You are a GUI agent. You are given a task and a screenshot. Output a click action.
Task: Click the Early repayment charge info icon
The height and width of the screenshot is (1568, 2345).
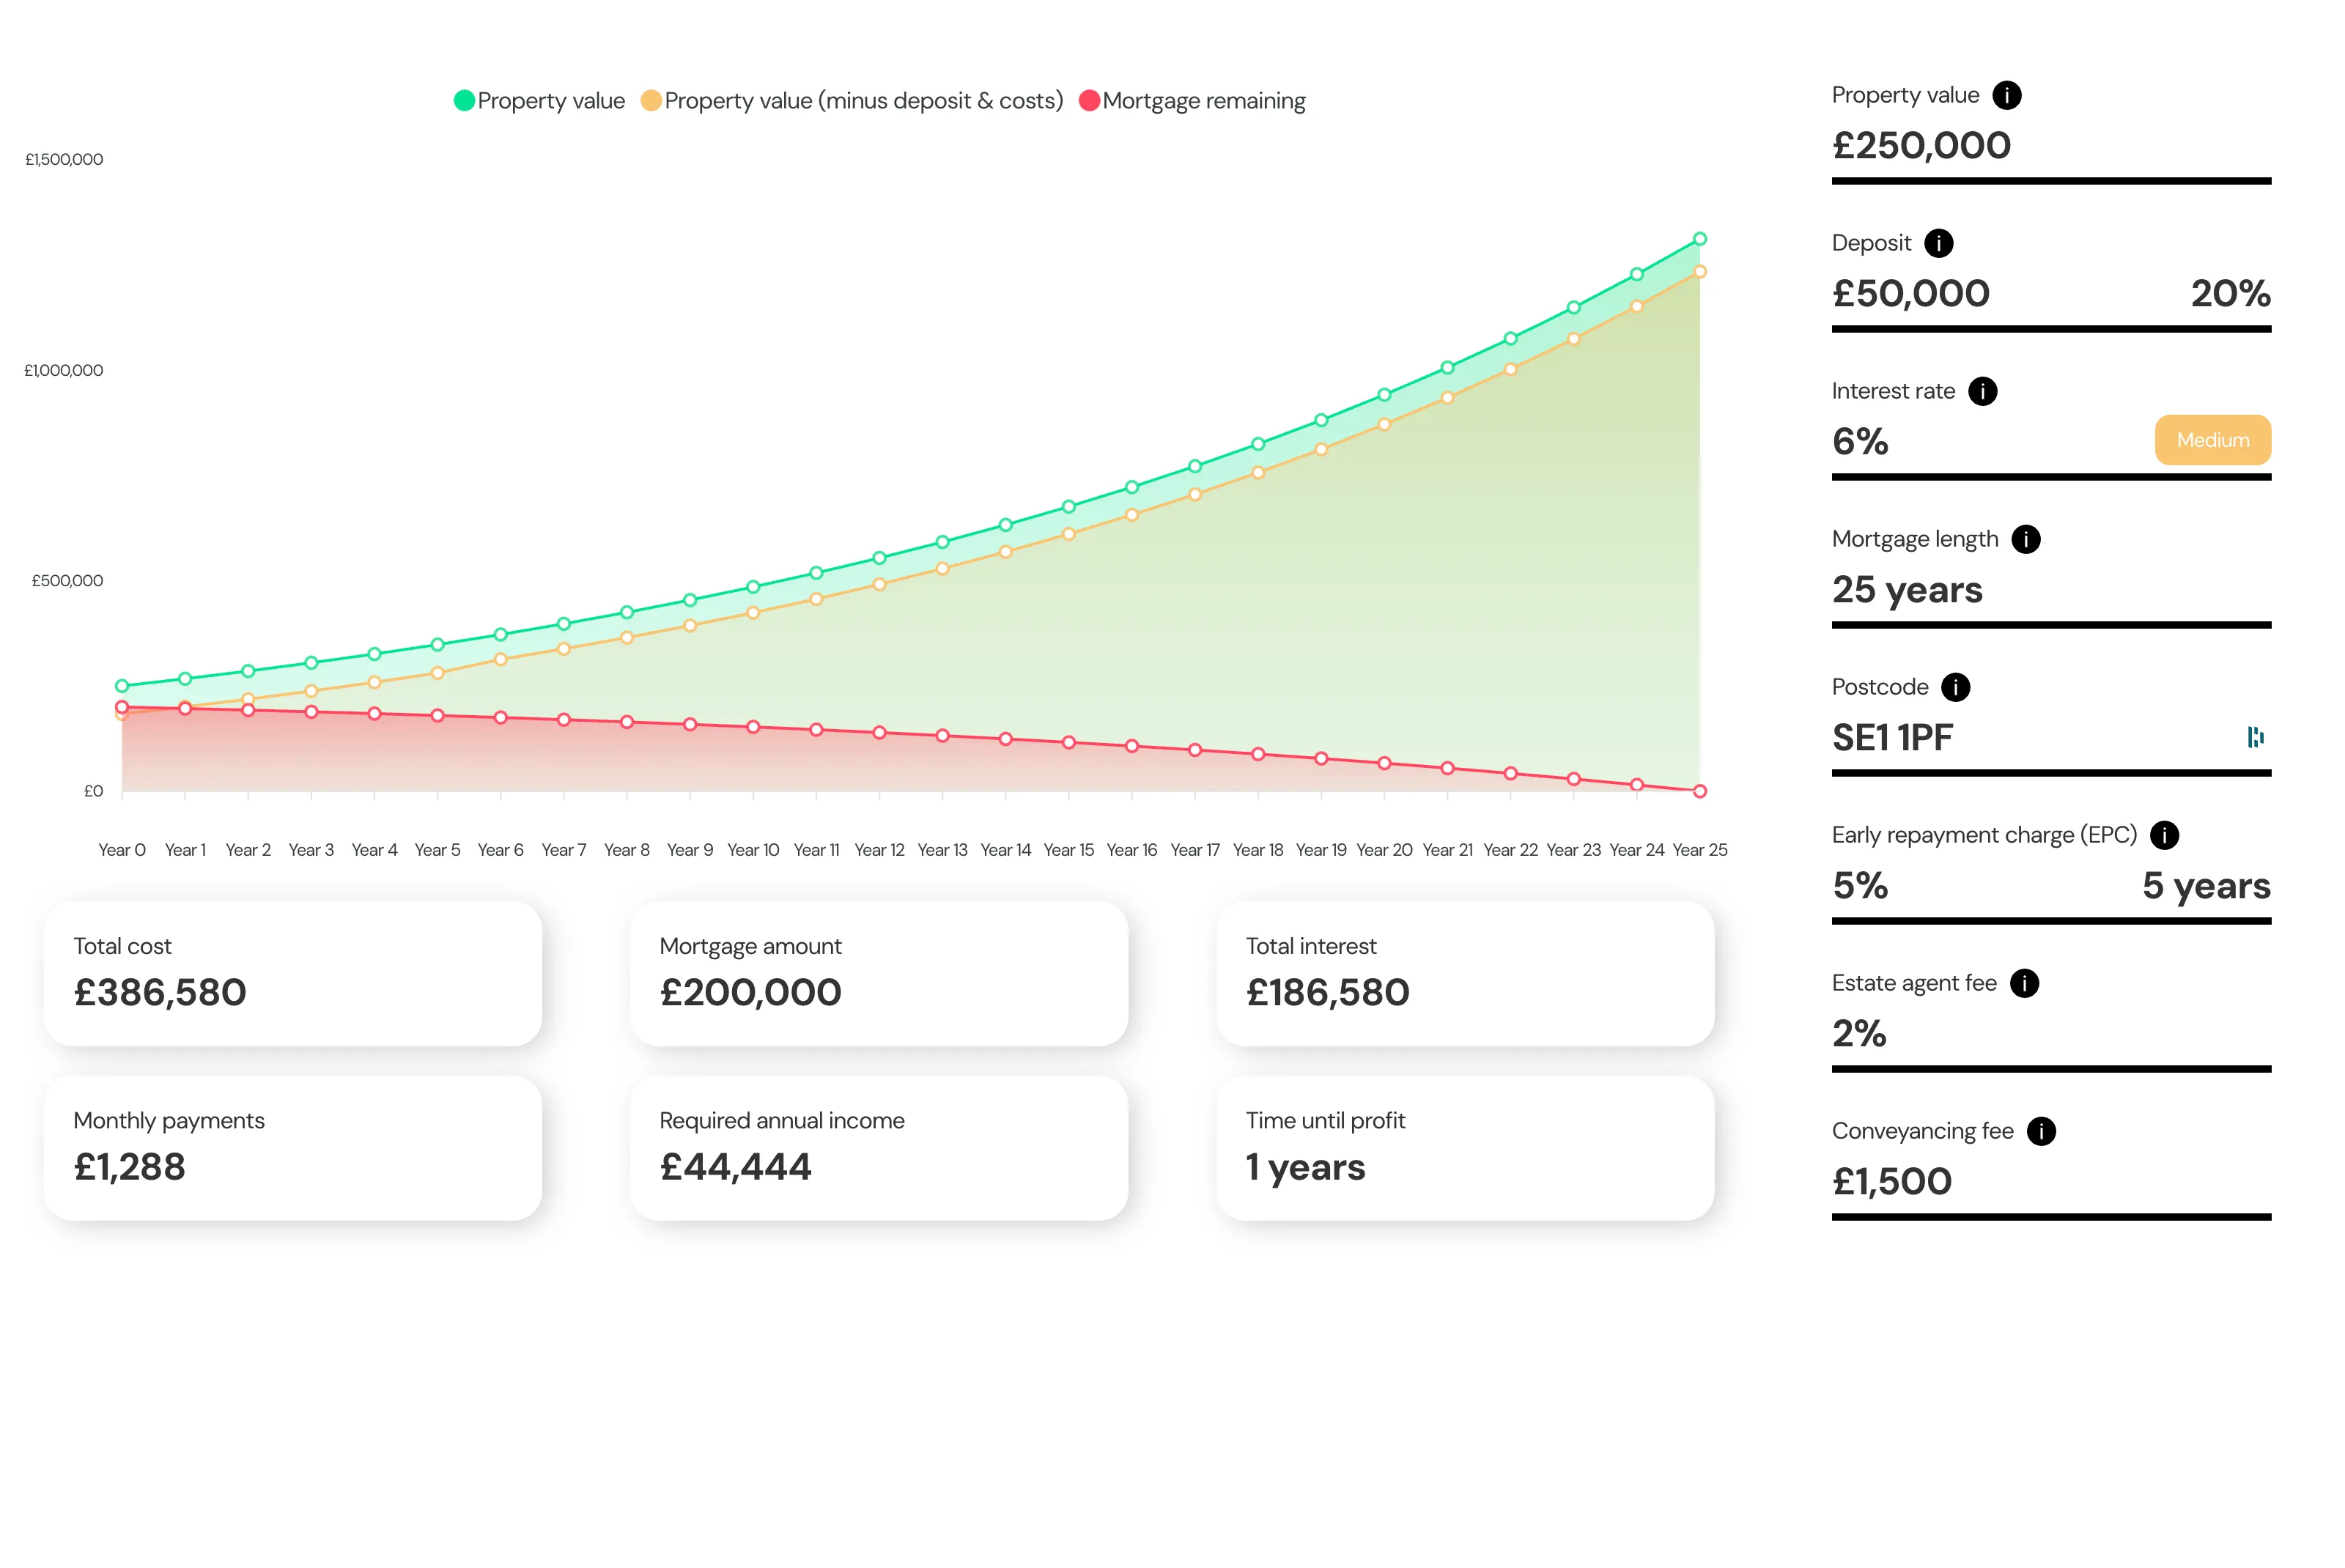point(2166,835)
